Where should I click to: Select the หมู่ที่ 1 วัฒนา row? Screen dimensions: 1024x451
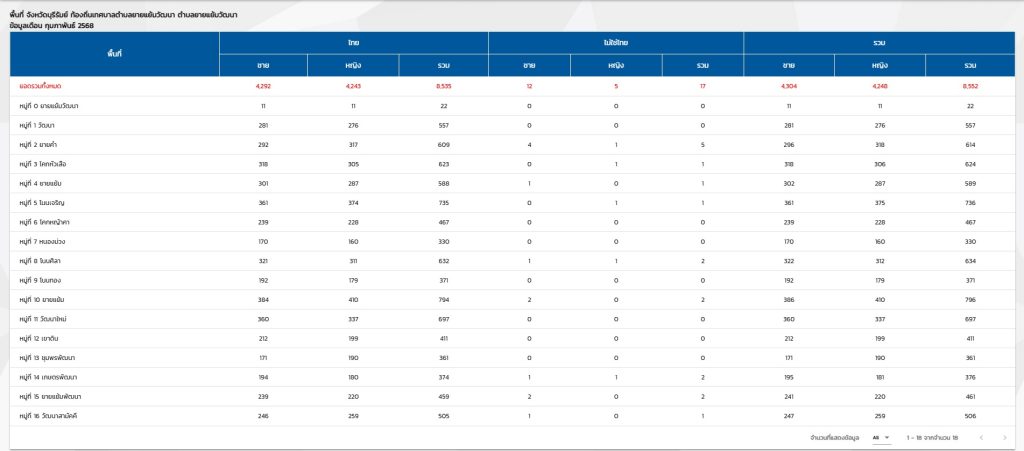click(43, 125)
